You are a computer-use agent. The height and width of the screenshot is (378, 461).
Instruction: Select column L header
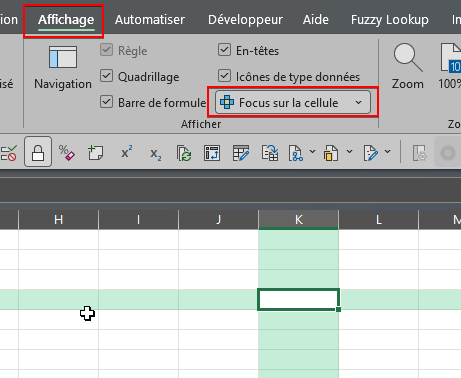click(x=378, y=219)
